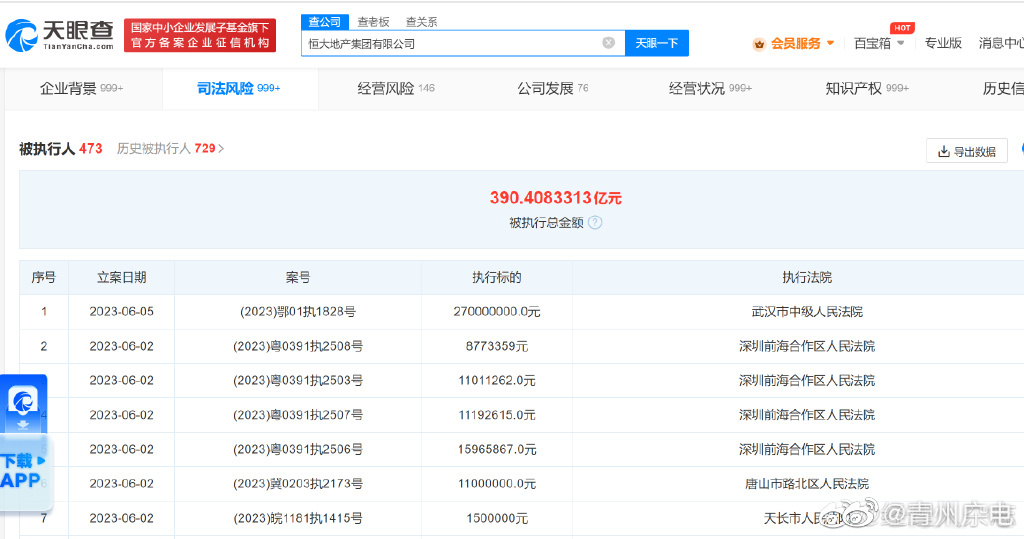Click case number (2023)粤0391执2506号
Image resolution: width=1024 pixels, height=539 pixels.
click(298, 449)
